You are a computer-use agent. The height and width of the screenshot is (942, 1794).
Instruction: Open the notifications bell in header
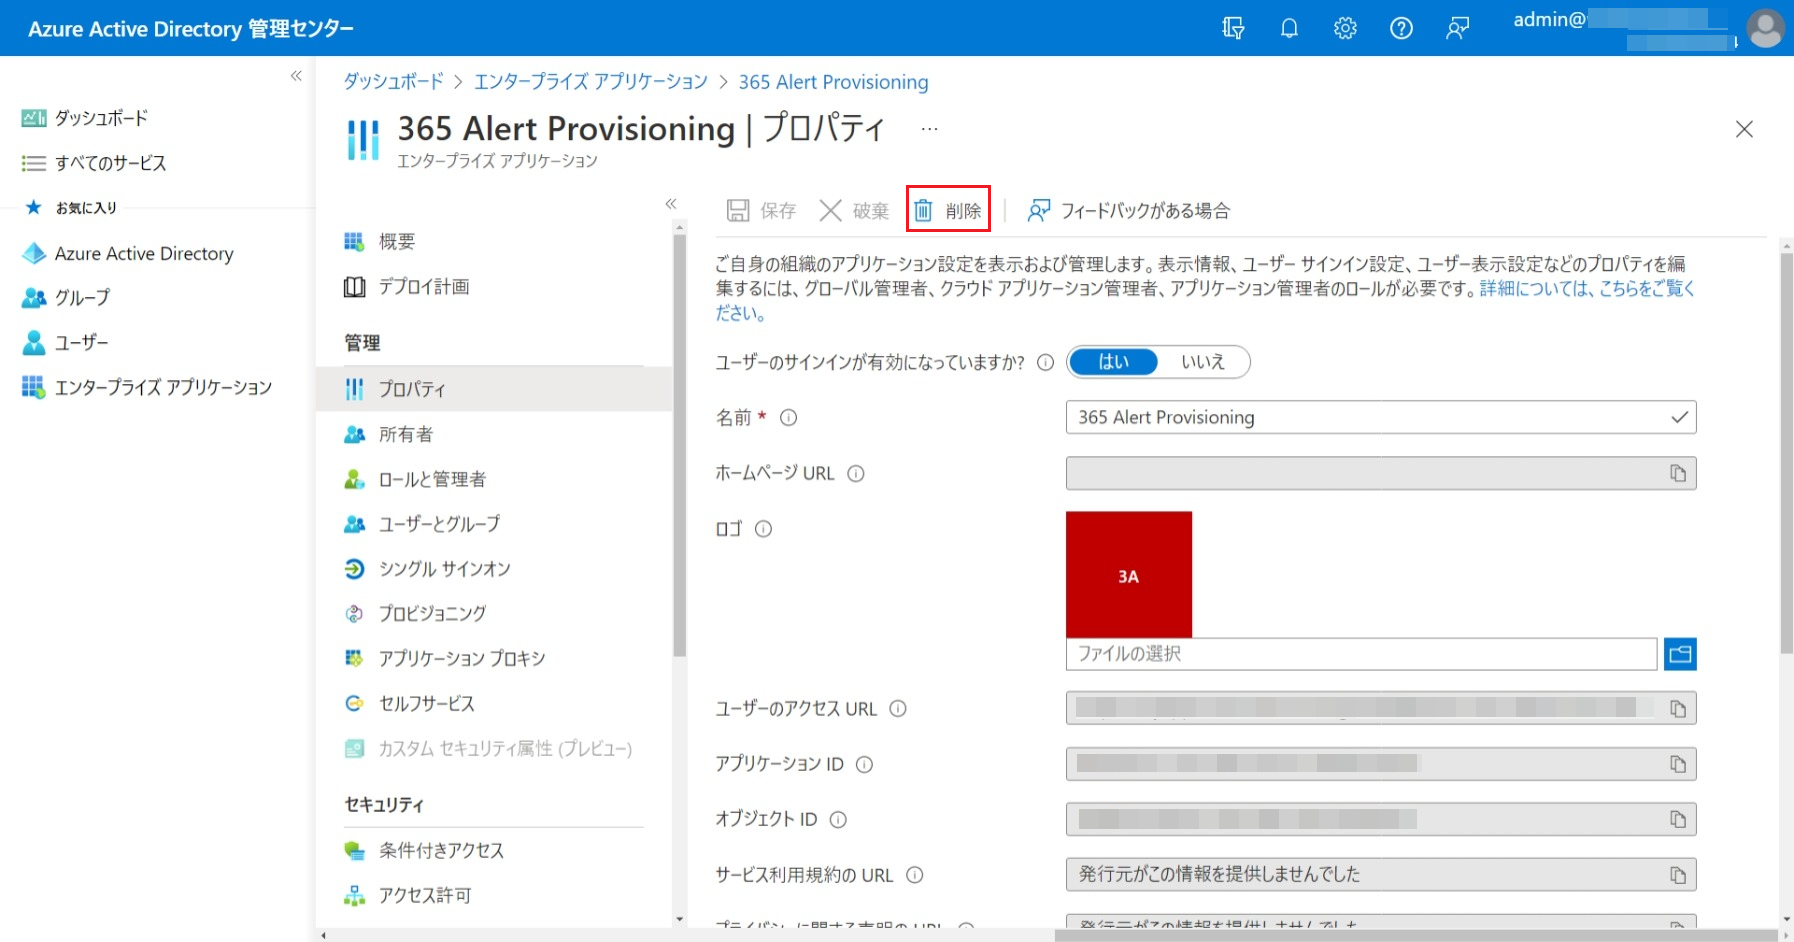1289,28
